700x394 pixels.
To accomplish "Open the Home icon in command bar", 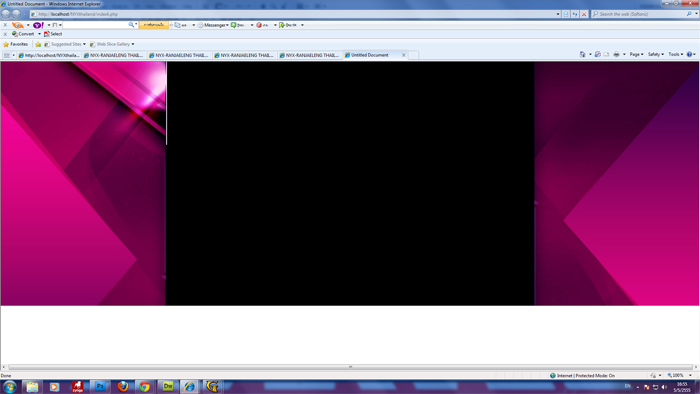I will [x=582, y=54].
